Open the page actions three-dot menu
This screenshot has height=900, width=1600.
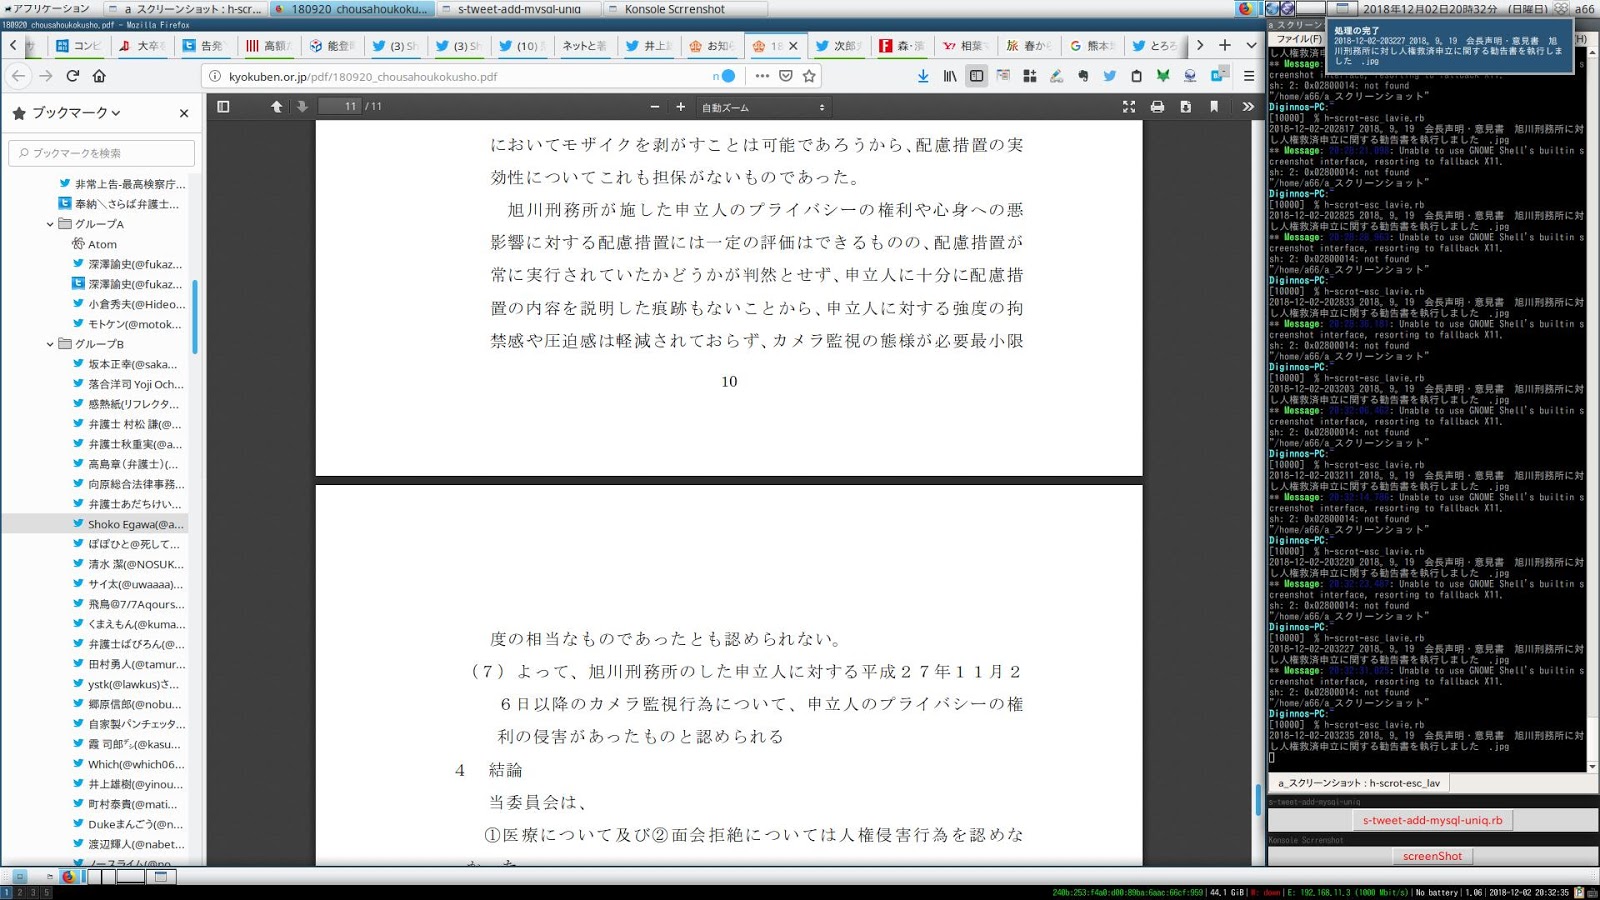(x=763, y=76)
